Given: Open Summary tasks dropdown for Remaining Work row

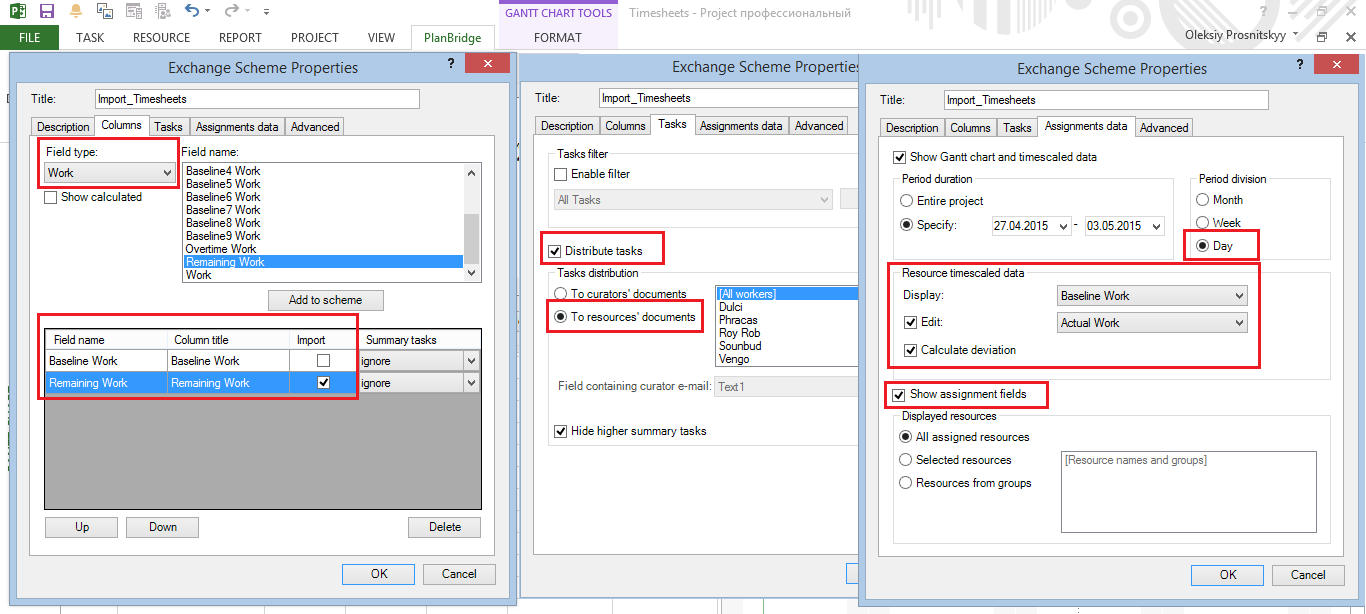Looking at the screenshot, I should coord(471,383).
